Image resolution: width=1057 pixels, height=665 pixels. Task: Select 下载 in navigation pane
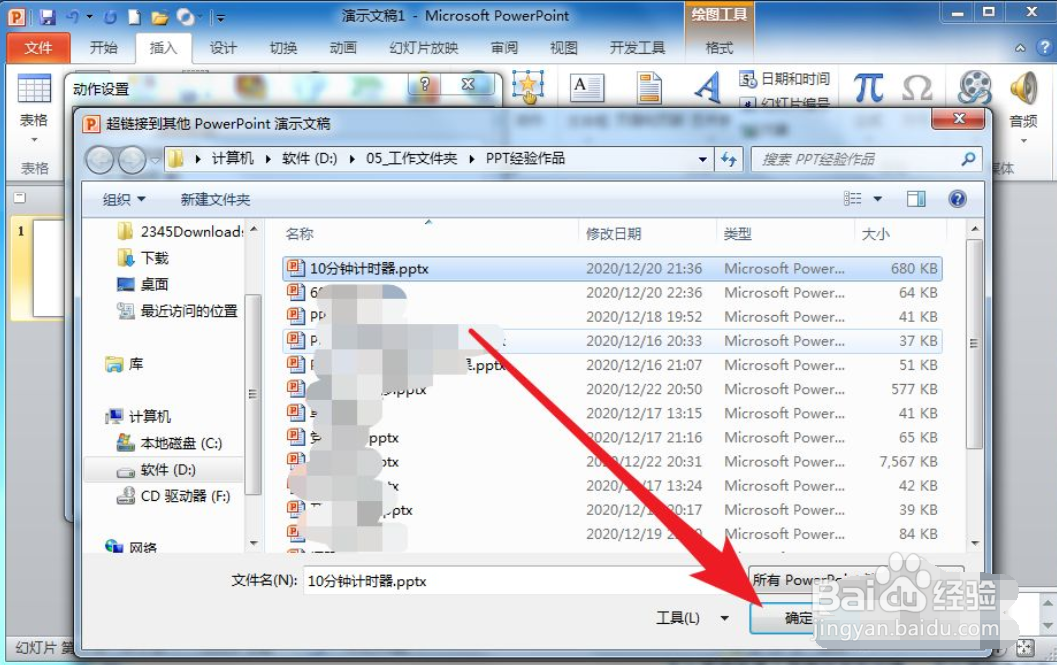(x=142, y=258)
